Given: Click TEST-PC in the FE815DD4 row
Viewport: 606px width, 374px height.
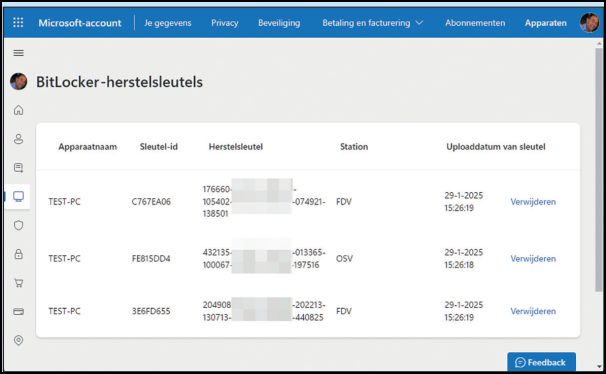Looking at the screenshot, I should pyautogui.click(x=65, y=258).
